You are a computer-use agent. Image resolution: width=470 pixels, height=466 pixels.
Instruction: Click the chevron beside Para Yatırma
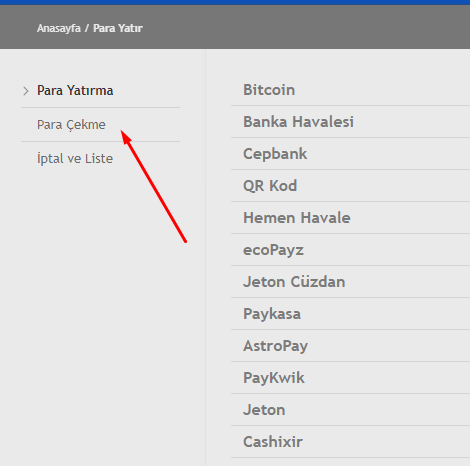[x=26, y=91]
